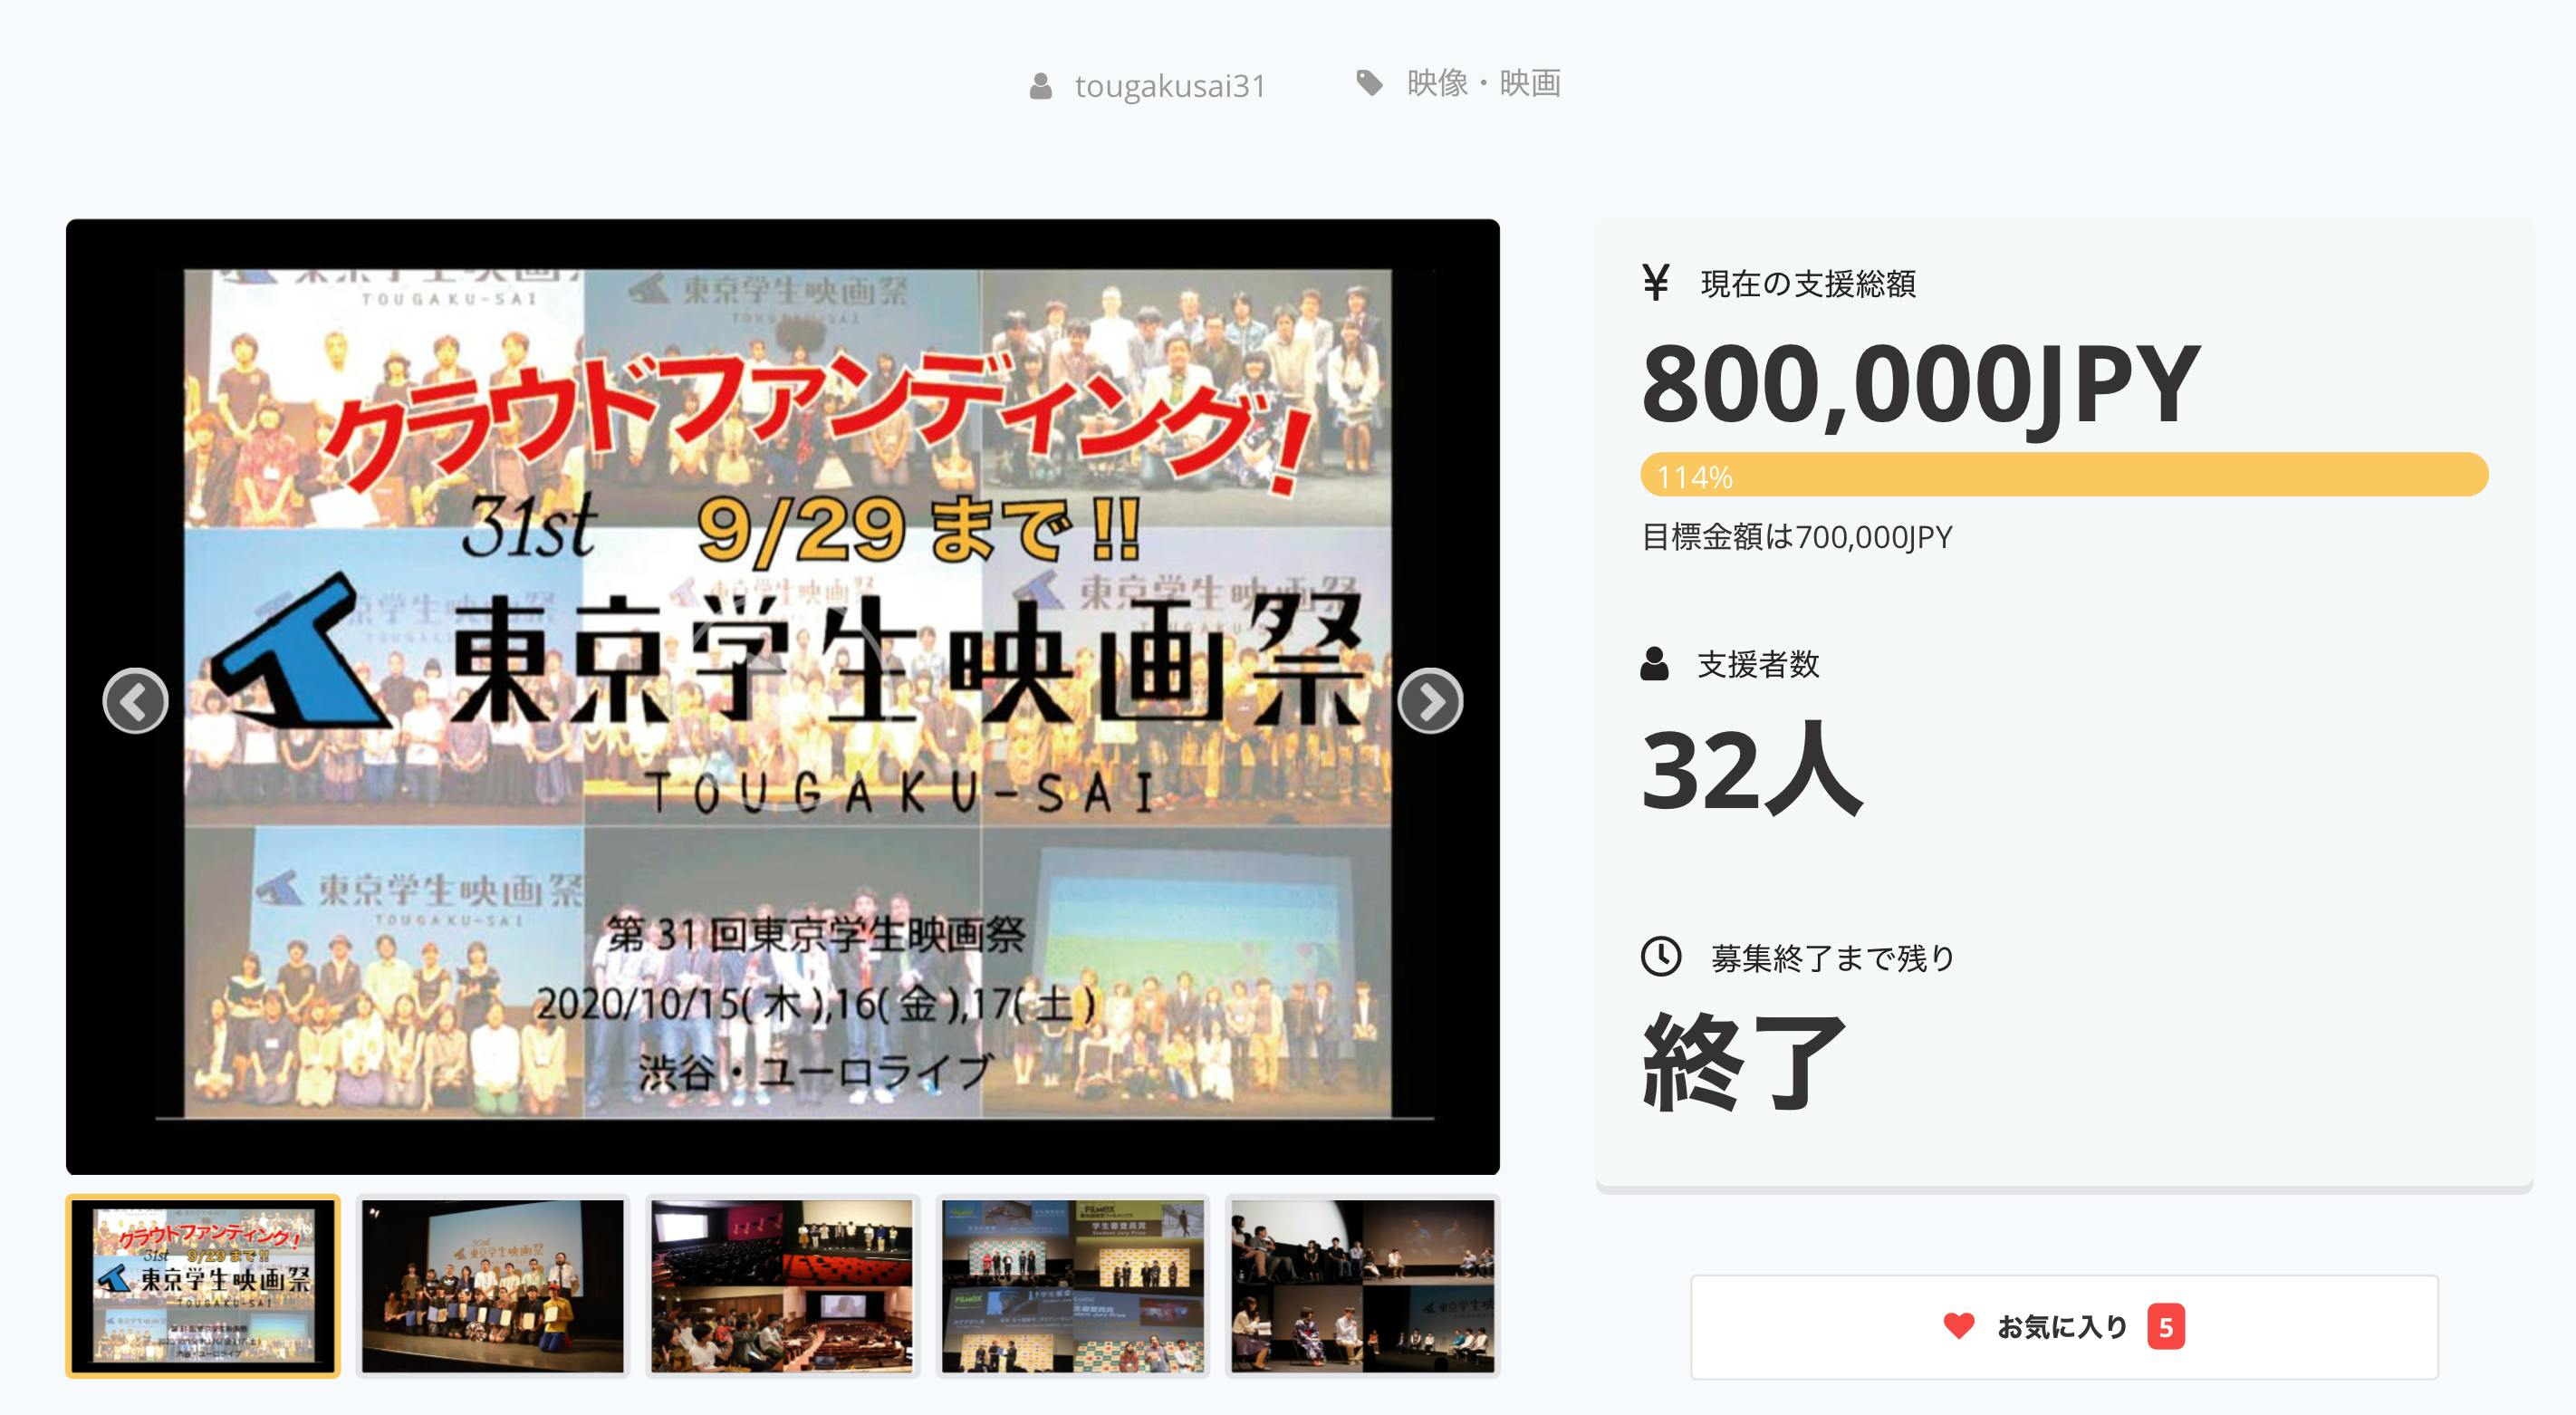Screen dimensions: 2576x1415
Task: Open the 映像・映画 category link
Action: [x=1483, y=83]
